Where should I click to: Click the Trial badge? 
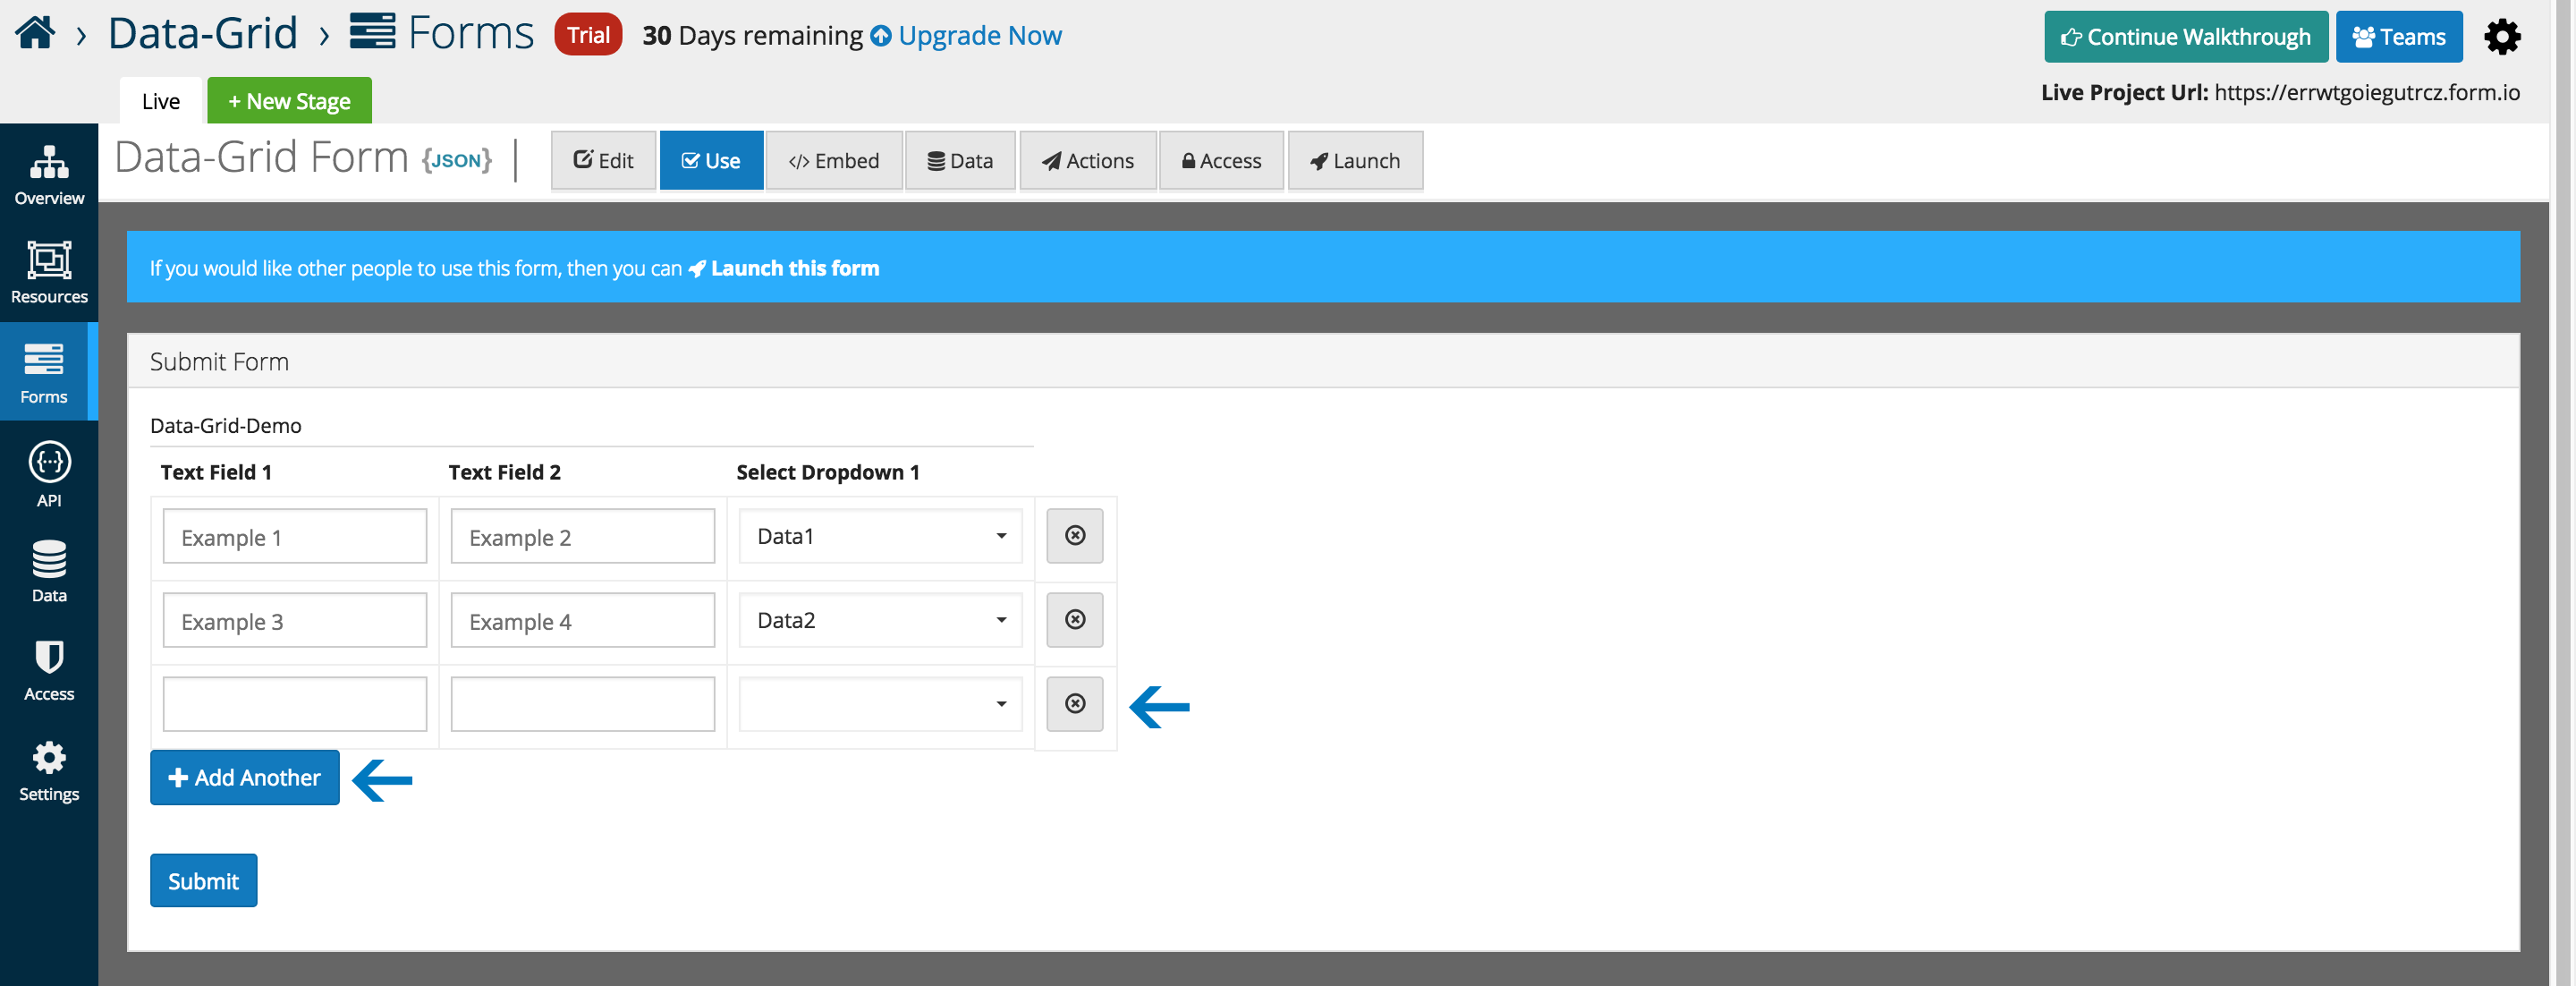pyautogui.click(x=588, y=35)
